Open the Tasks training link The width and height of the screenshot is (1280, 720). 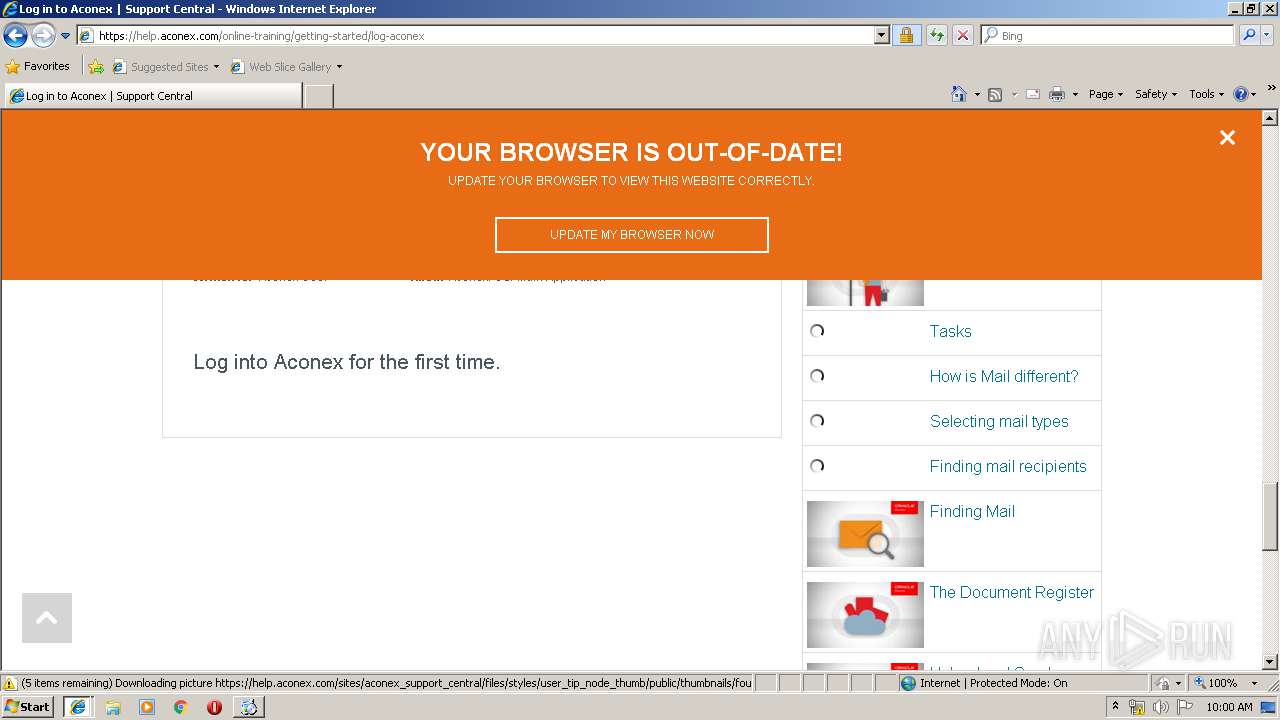pyautogui.click(x=950, y=331)
